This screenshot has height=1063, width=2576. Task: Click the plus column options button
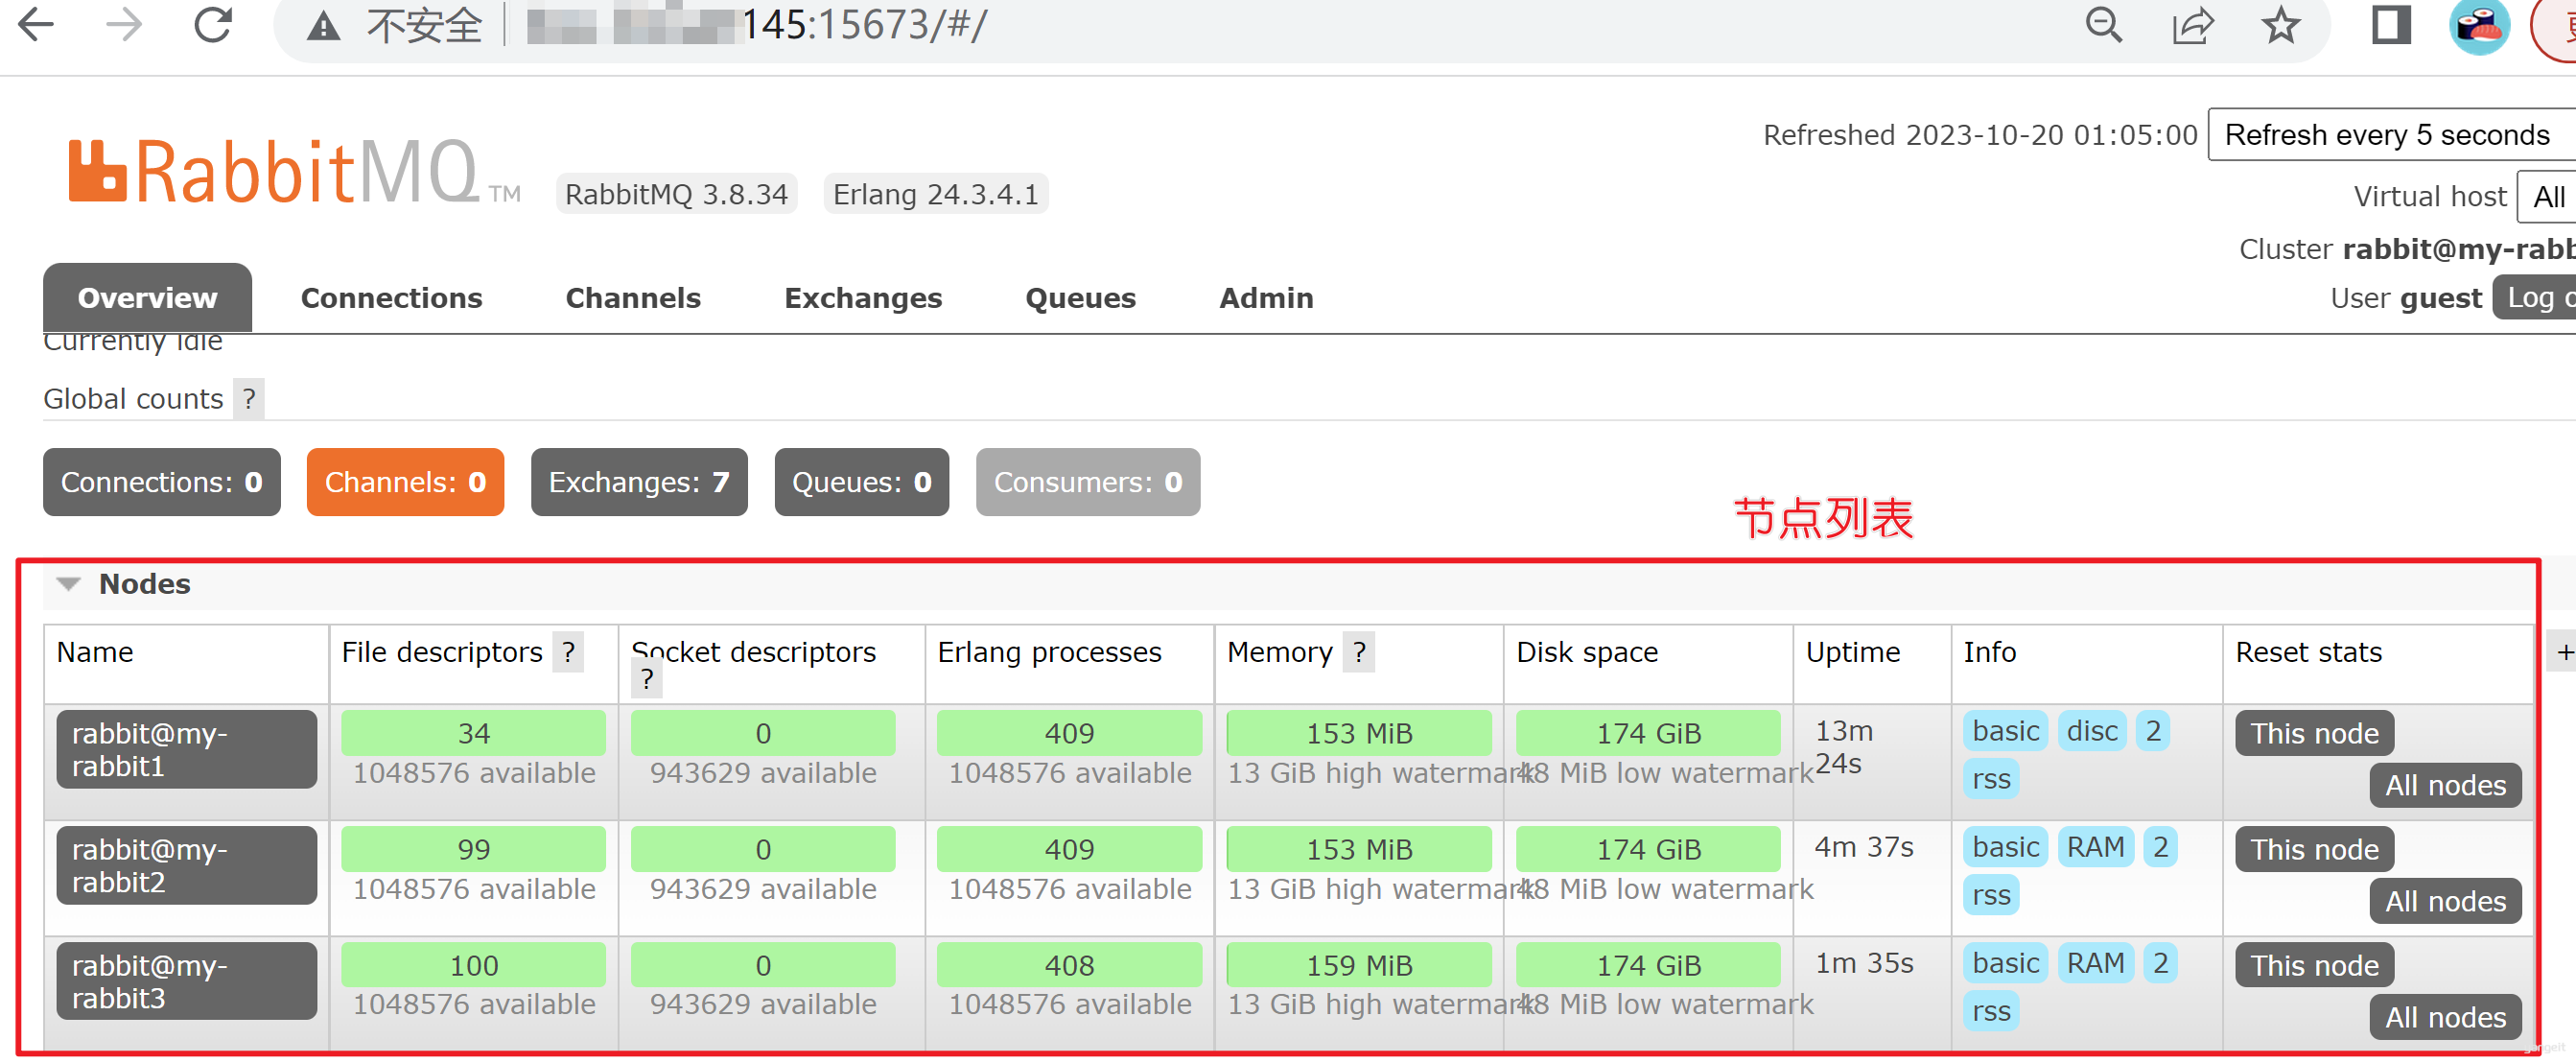(2563, 652)
